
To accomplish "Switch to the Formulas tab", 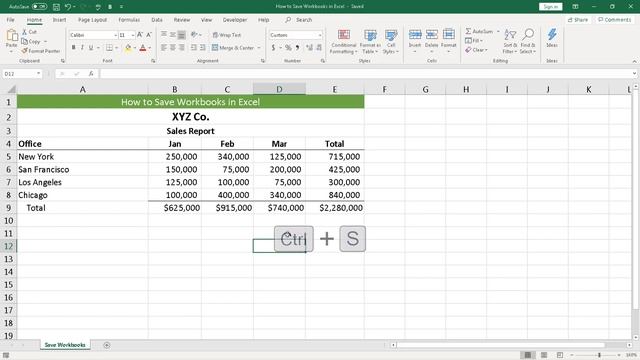I will click(x=129, y=20).
